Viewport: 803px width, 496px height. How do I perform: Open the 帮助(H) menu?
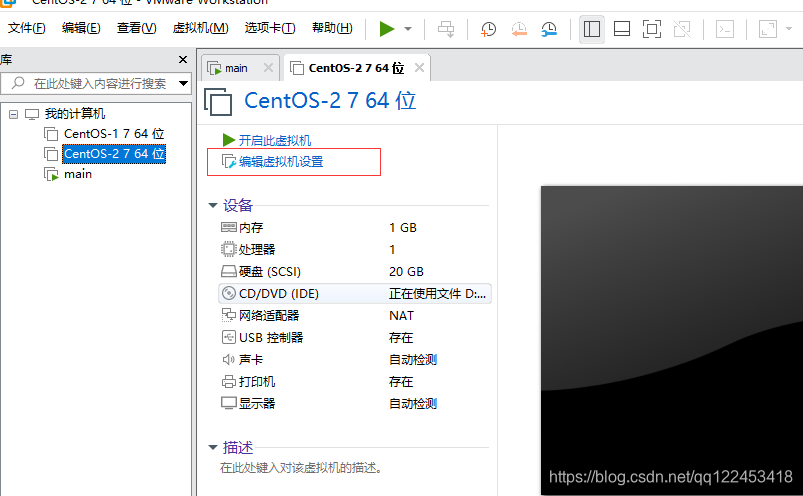pos(332,28)
